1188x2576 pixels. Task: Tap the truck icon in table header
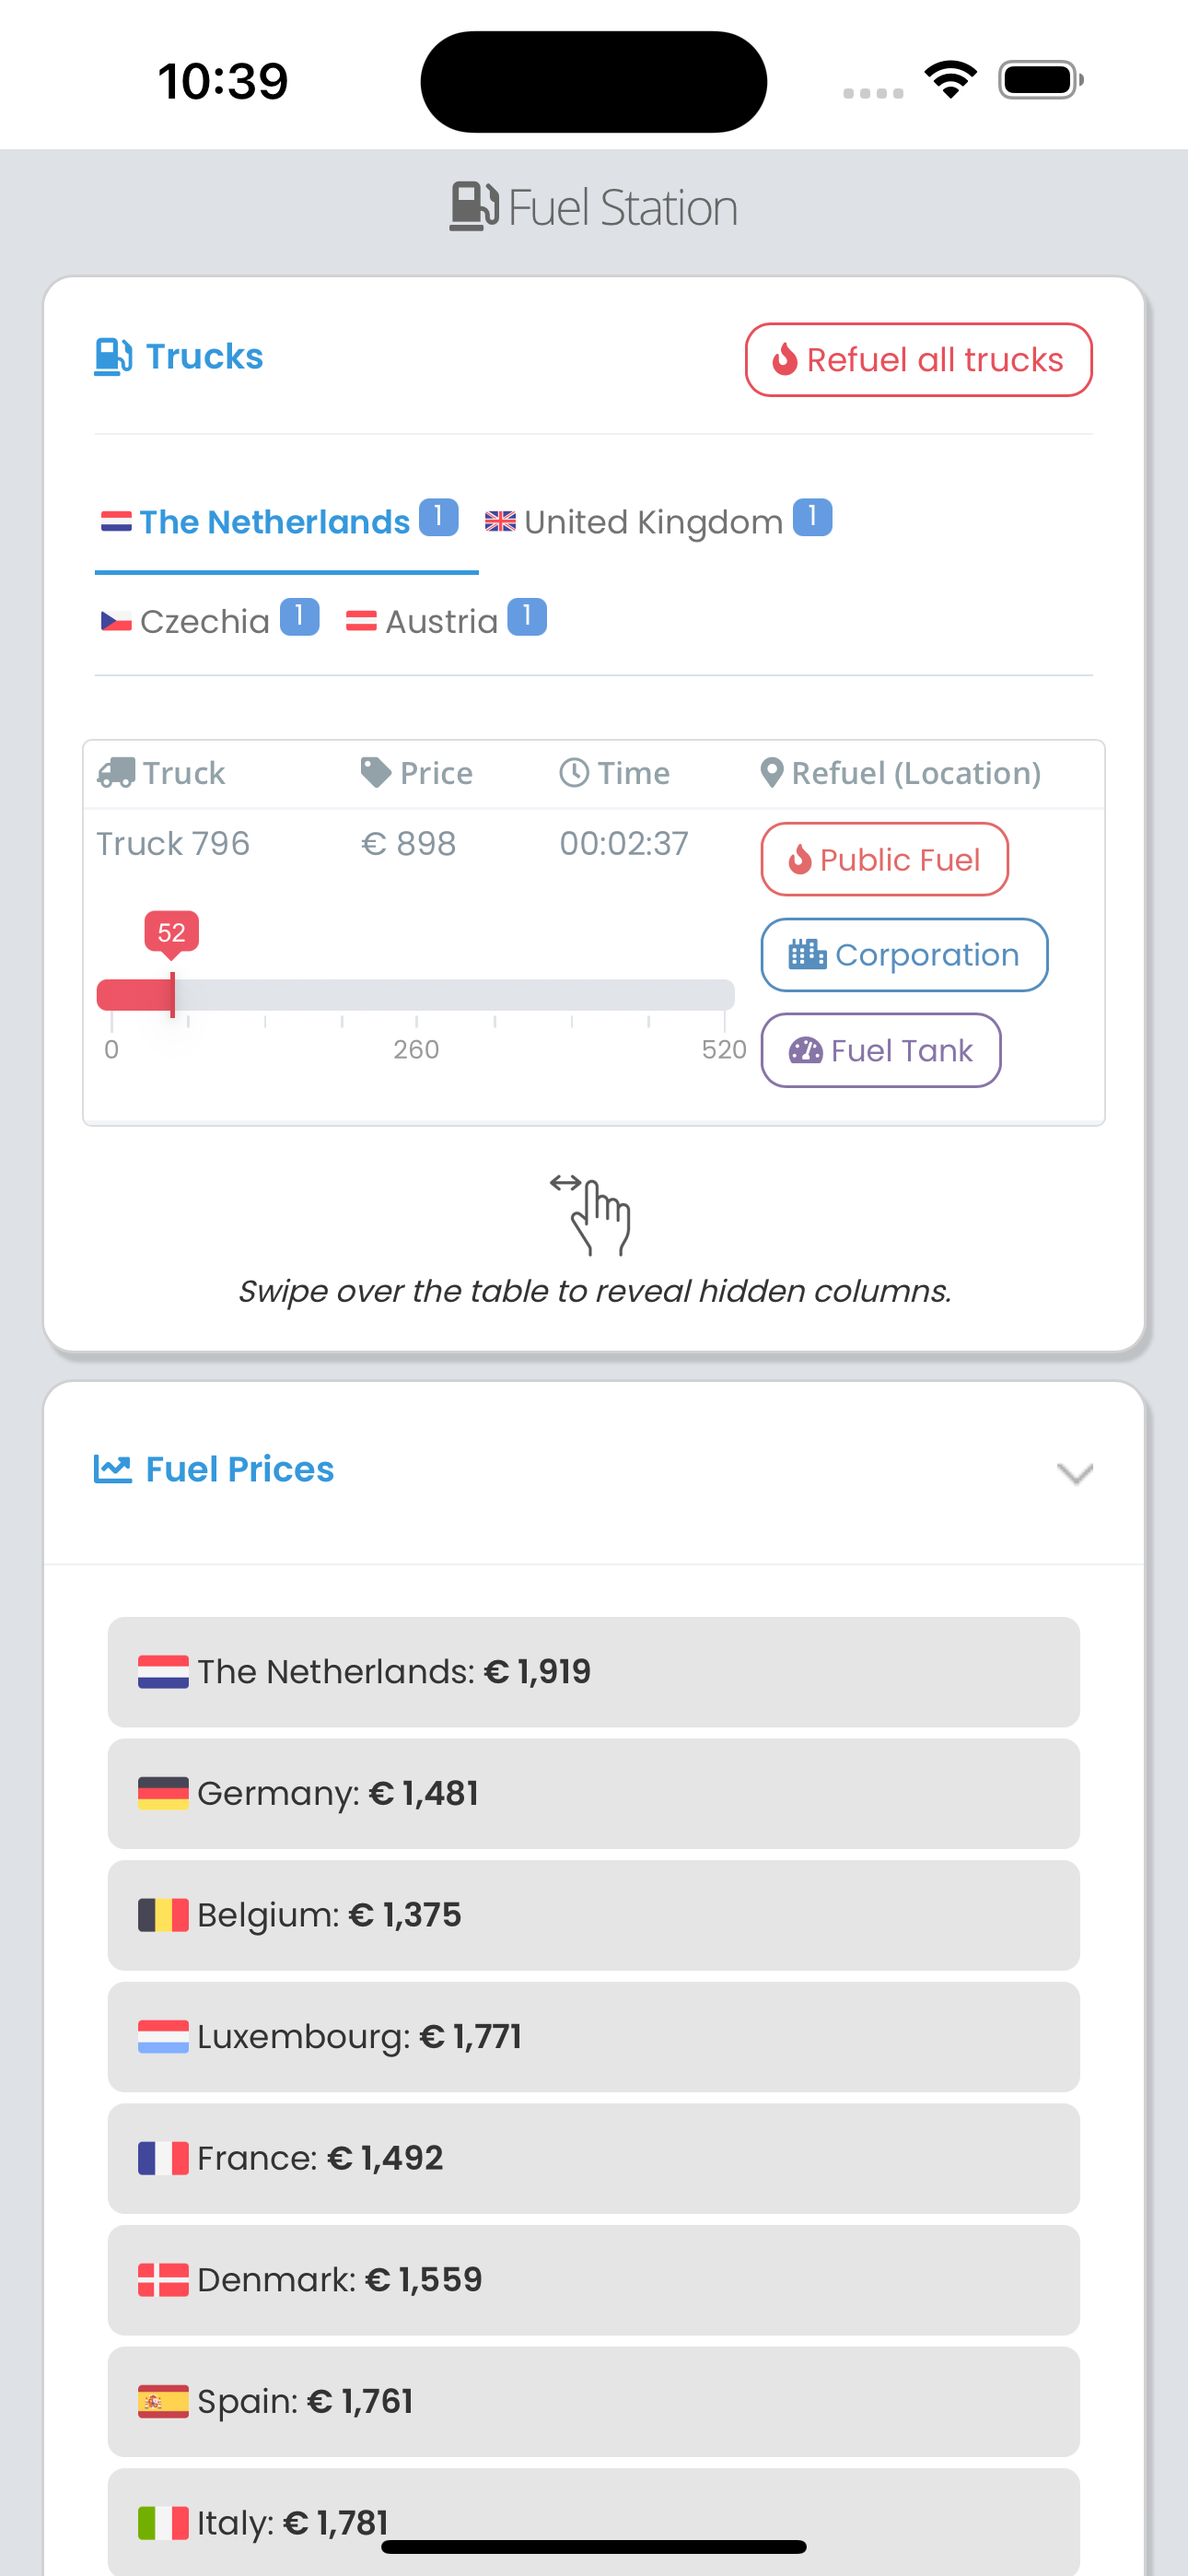tap(116, 773)
